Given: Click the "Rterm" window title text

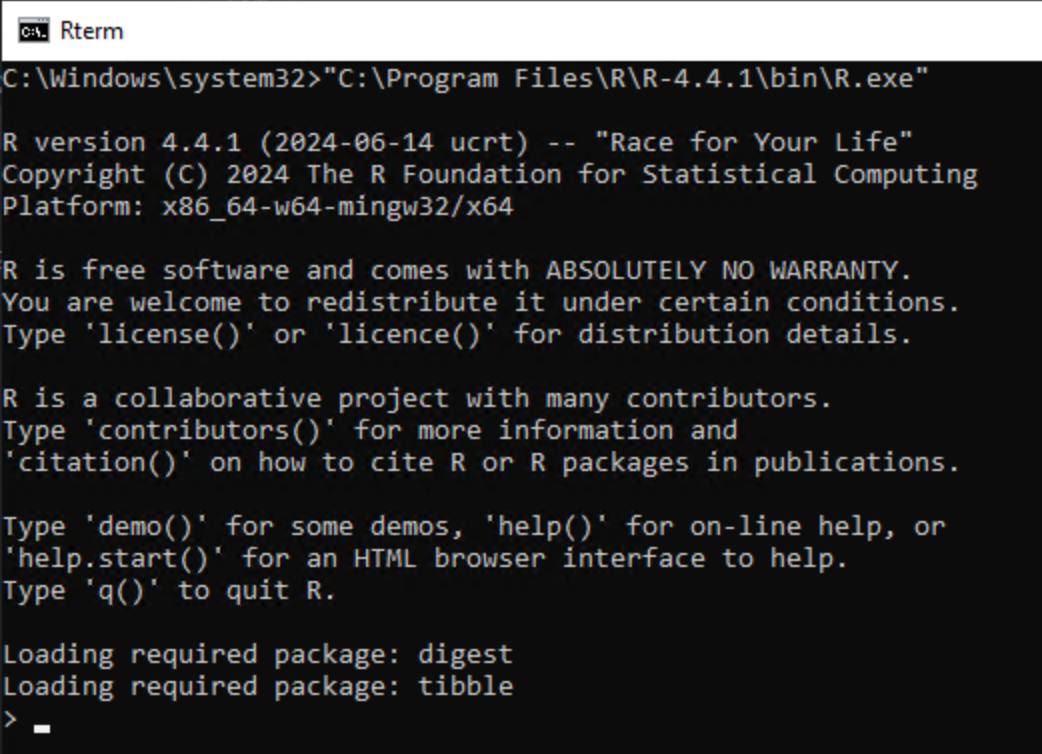Looking at the screenshot, I should point(91,30).
